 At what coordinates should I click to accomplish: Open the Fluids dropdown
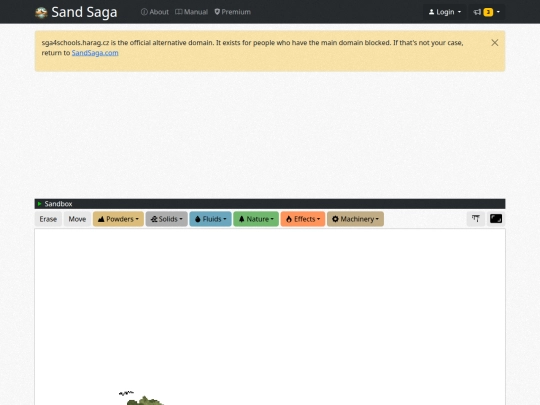(210, 219)
